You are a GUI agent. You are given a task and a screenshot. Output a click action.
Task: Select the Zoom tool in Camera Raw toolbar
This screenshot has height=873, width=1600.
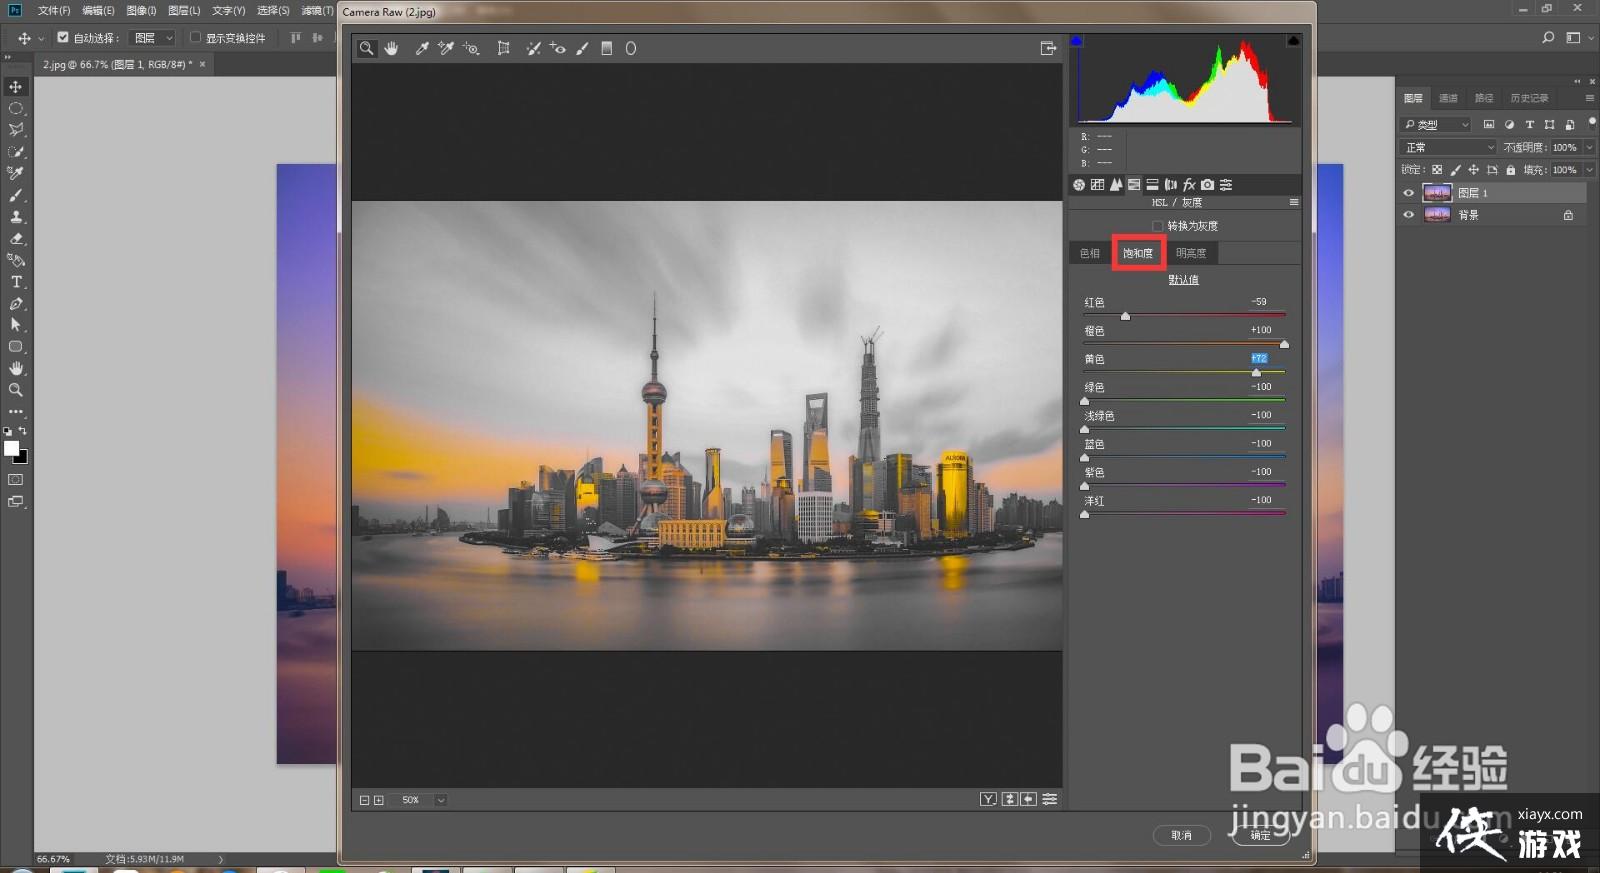coord(367,48)
